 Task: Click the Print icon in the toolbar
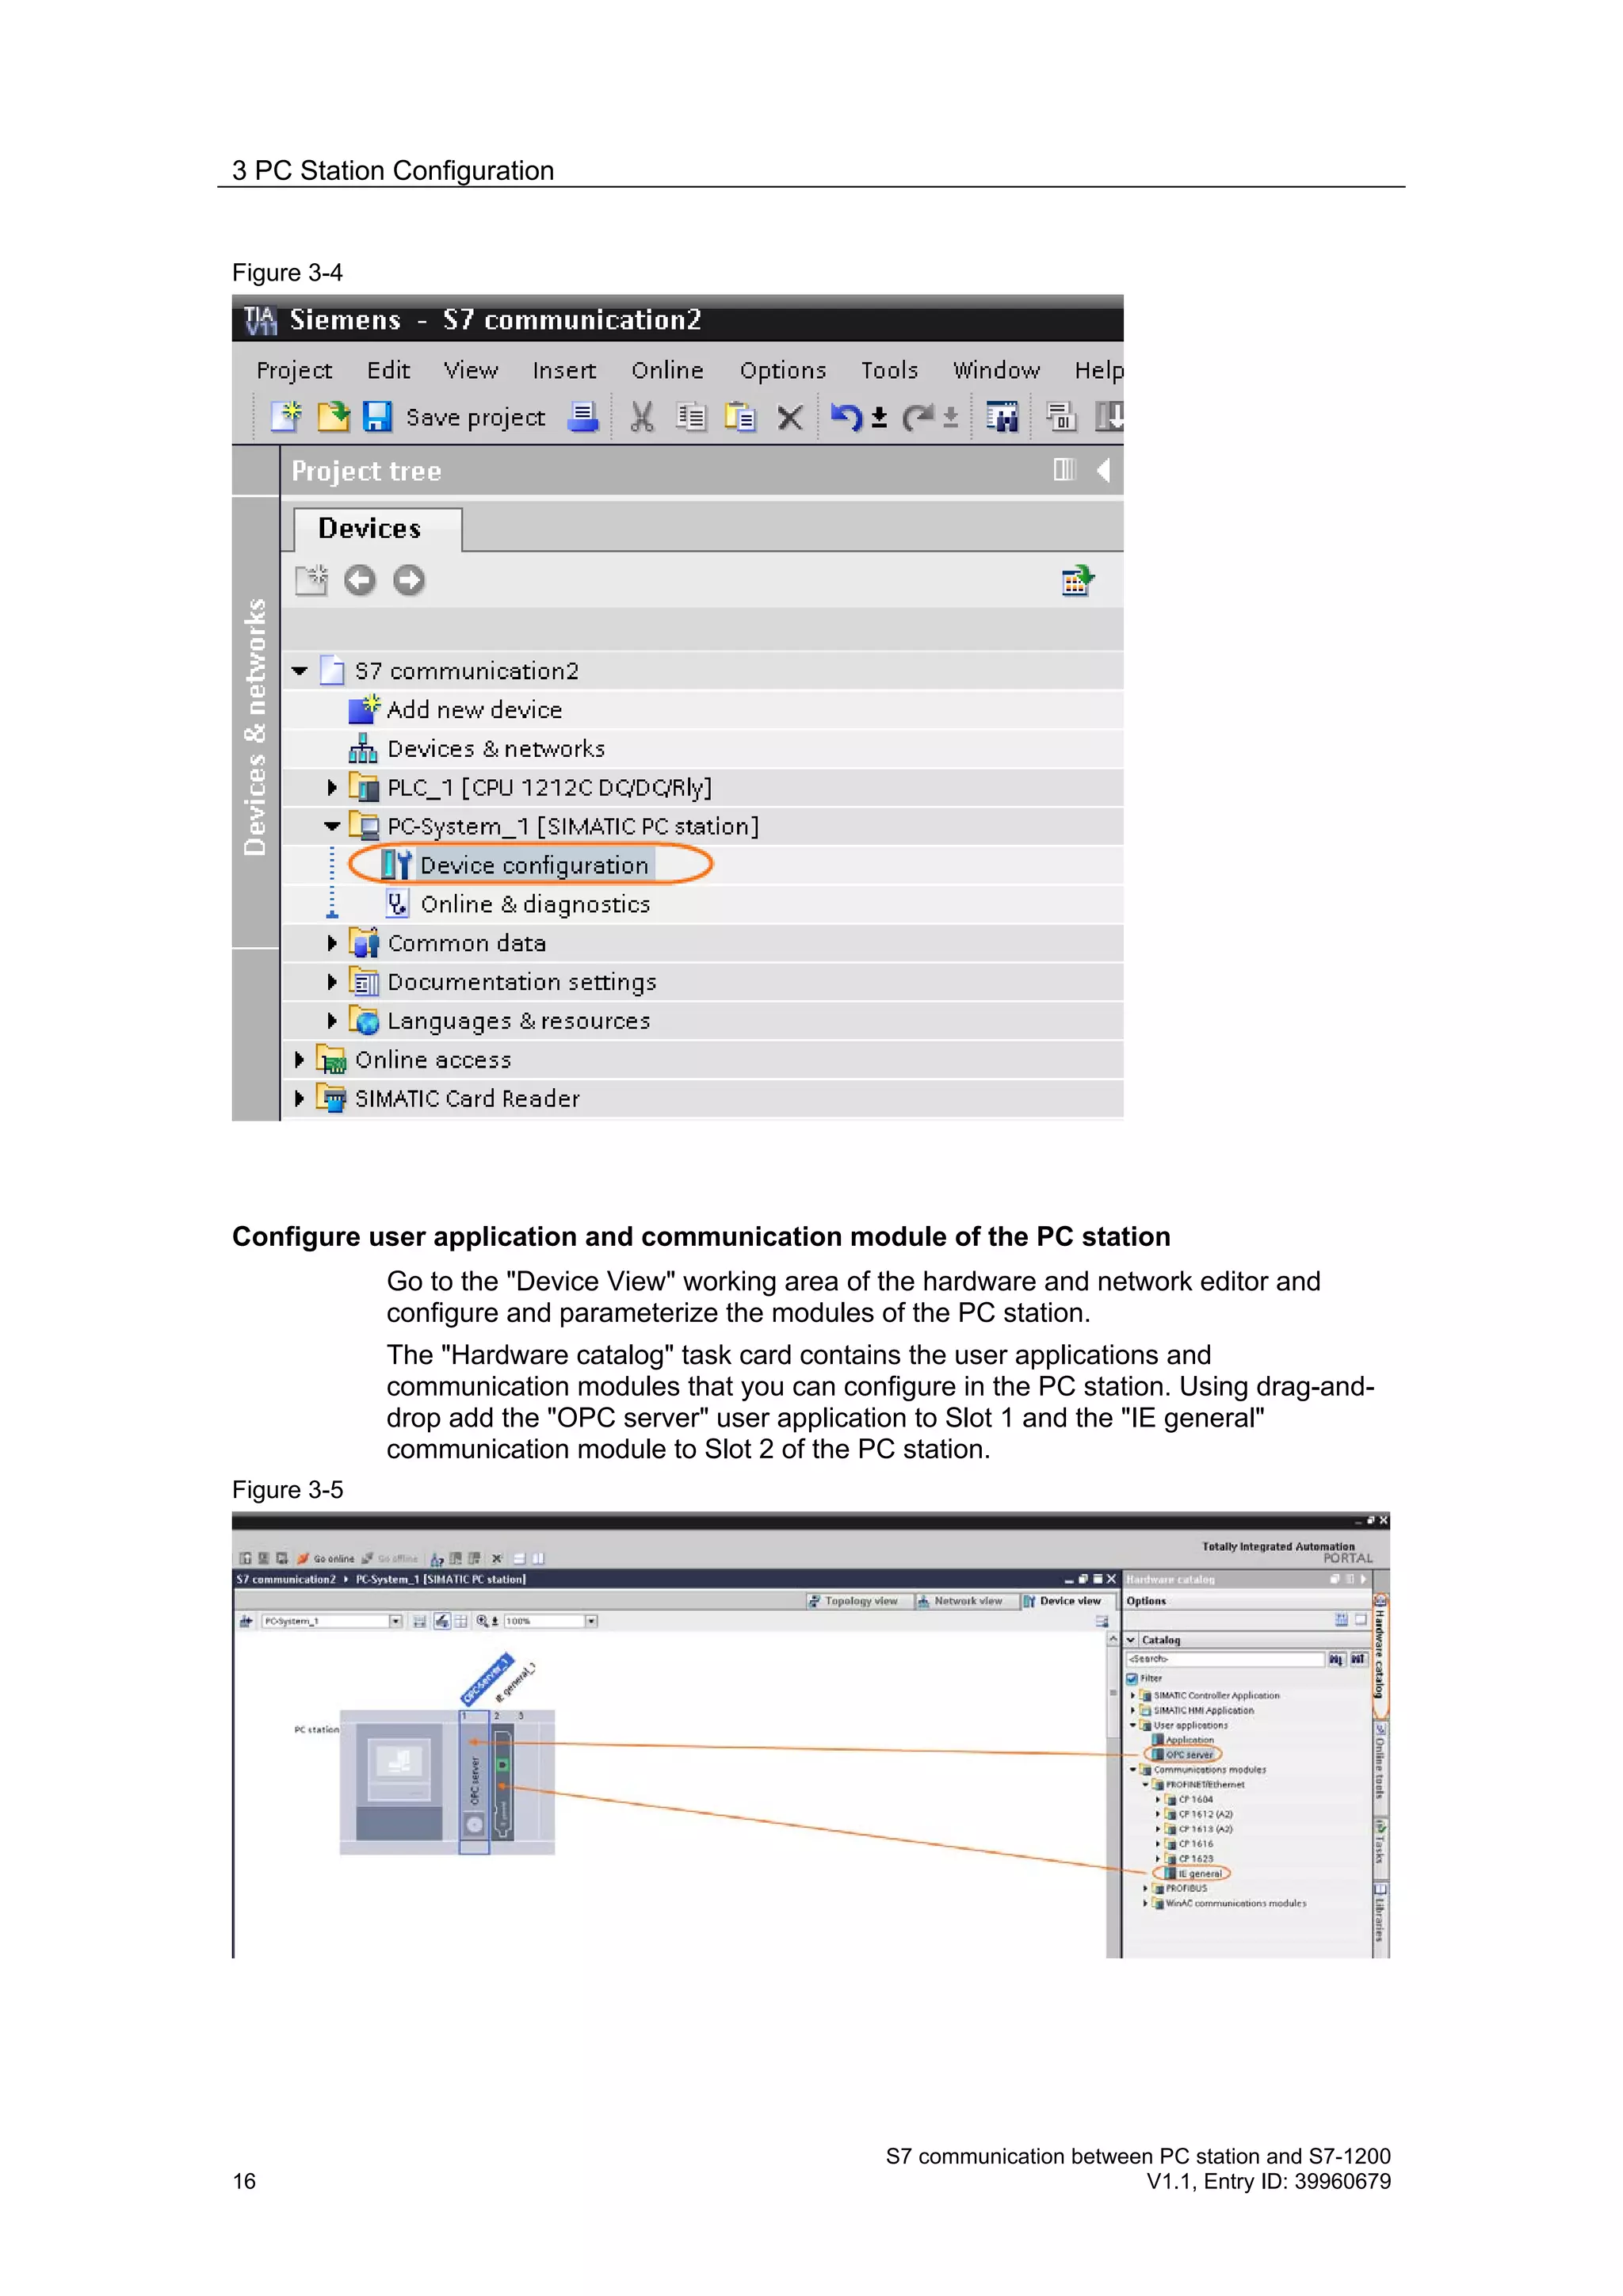(583, 416)
